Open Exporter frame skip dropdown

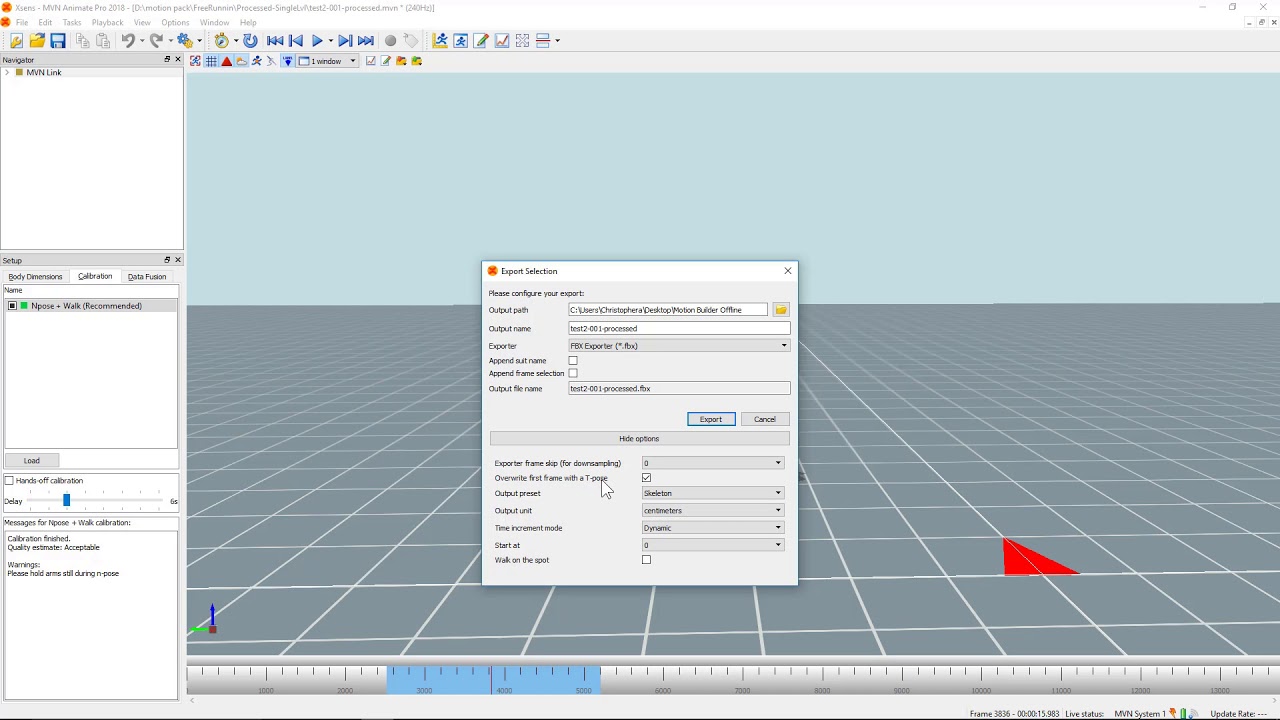click(x=713, y=463)
